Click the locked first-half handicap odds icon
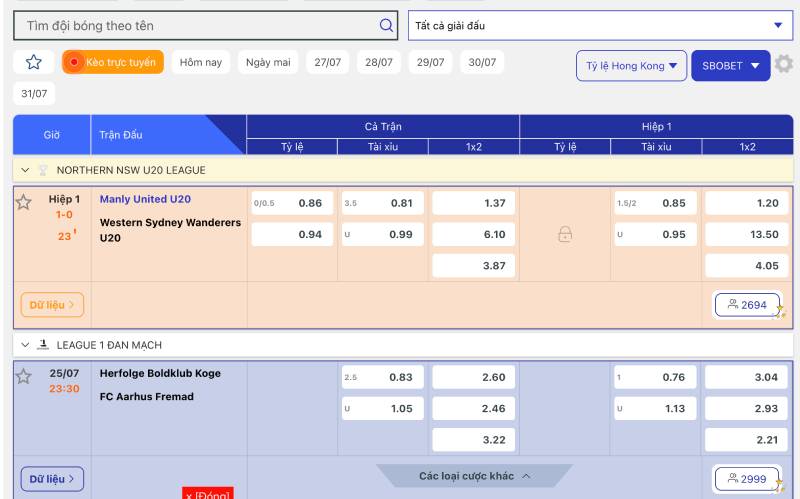800x499 pixels. 565,234
